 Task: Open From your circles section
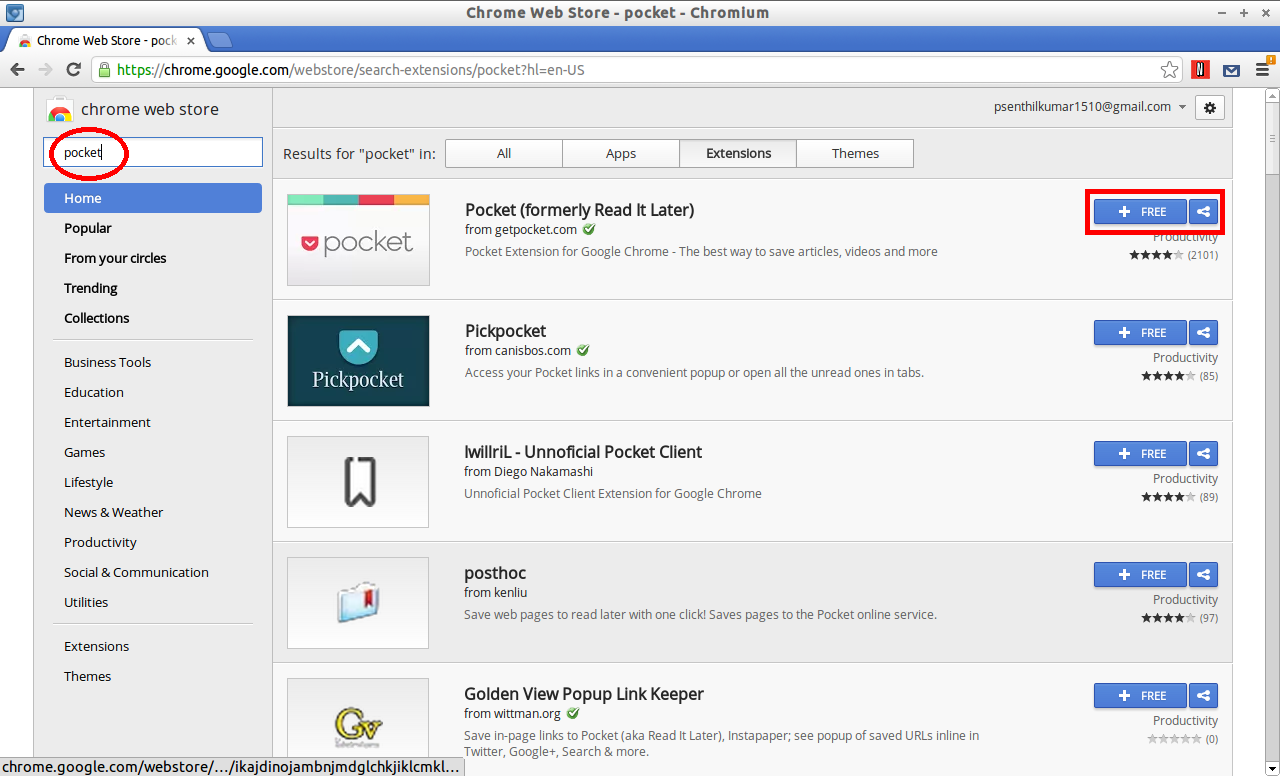click(115, 258)
